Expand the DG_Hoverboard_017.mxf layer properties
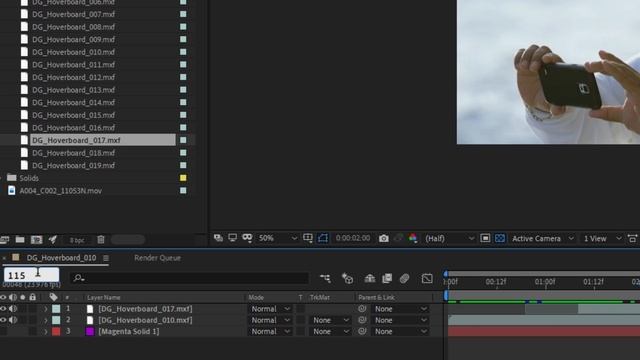This screenshot has height=360, width=640. 46,309
